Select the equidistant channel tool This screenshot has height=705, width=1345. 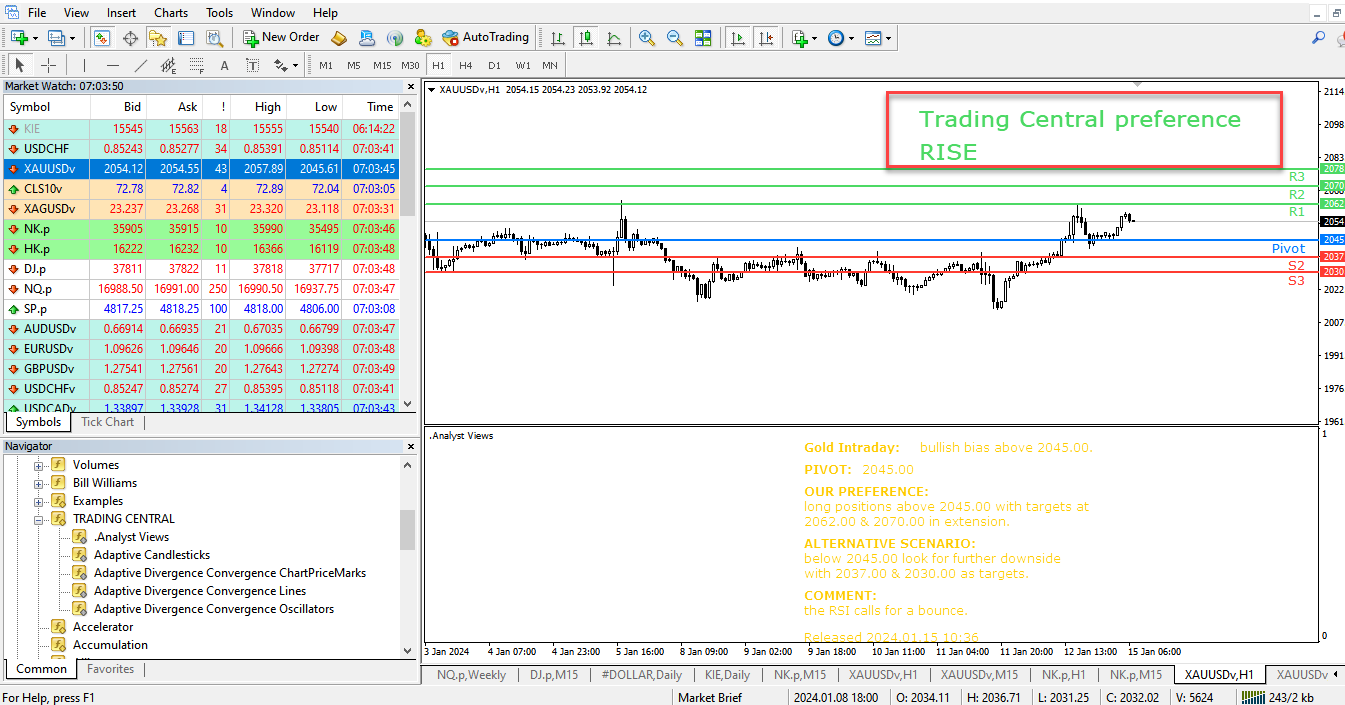[169, 65]
